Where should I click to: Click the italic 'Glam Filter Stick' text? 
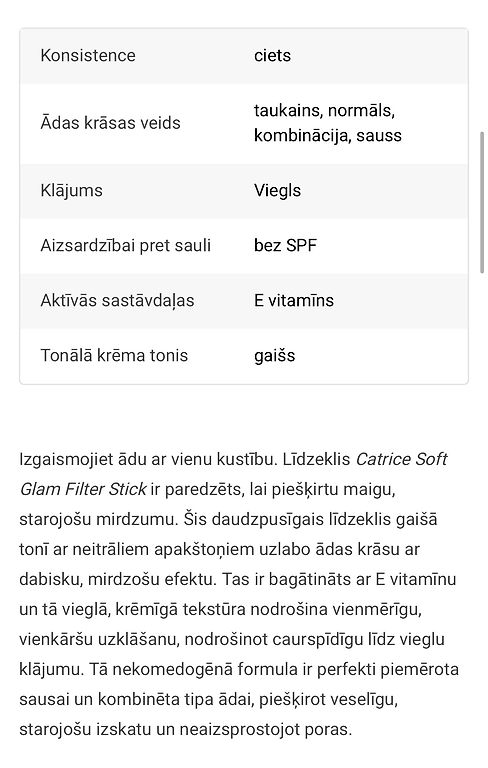83,489
